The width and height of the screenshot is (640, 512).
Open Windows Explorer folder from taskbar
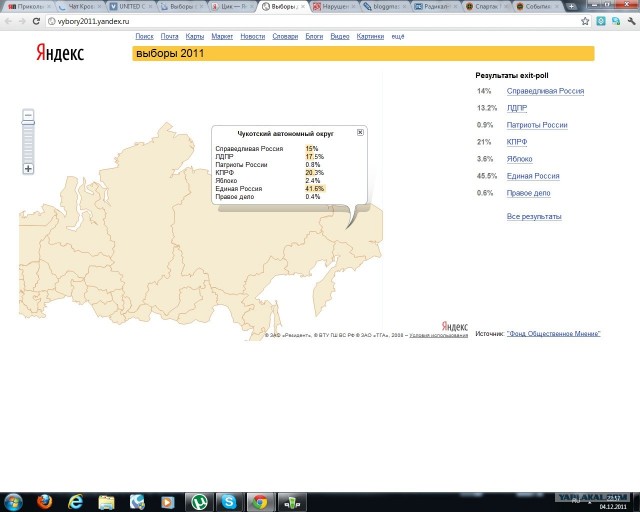click(106, 502)
